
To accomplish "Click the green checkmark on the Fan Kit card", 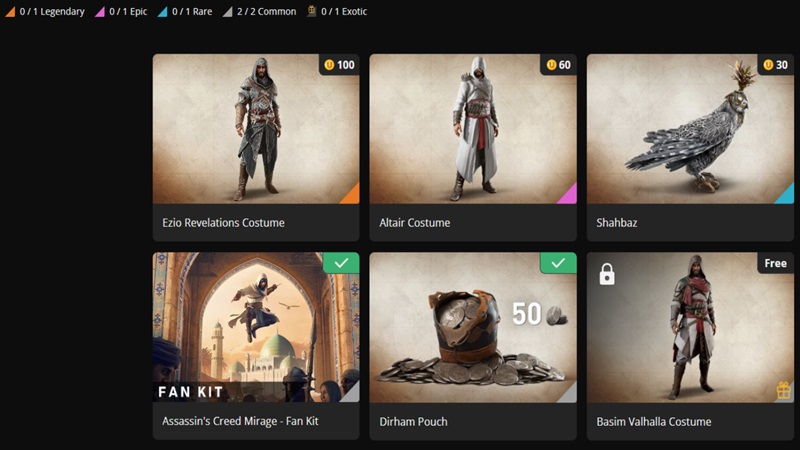I will pyautogui.click(x=341, y=263).
